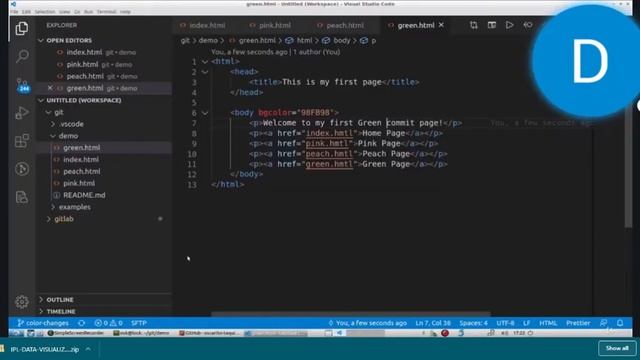
Task: Open README.md in explorer tree
Action: click(84, 195)
